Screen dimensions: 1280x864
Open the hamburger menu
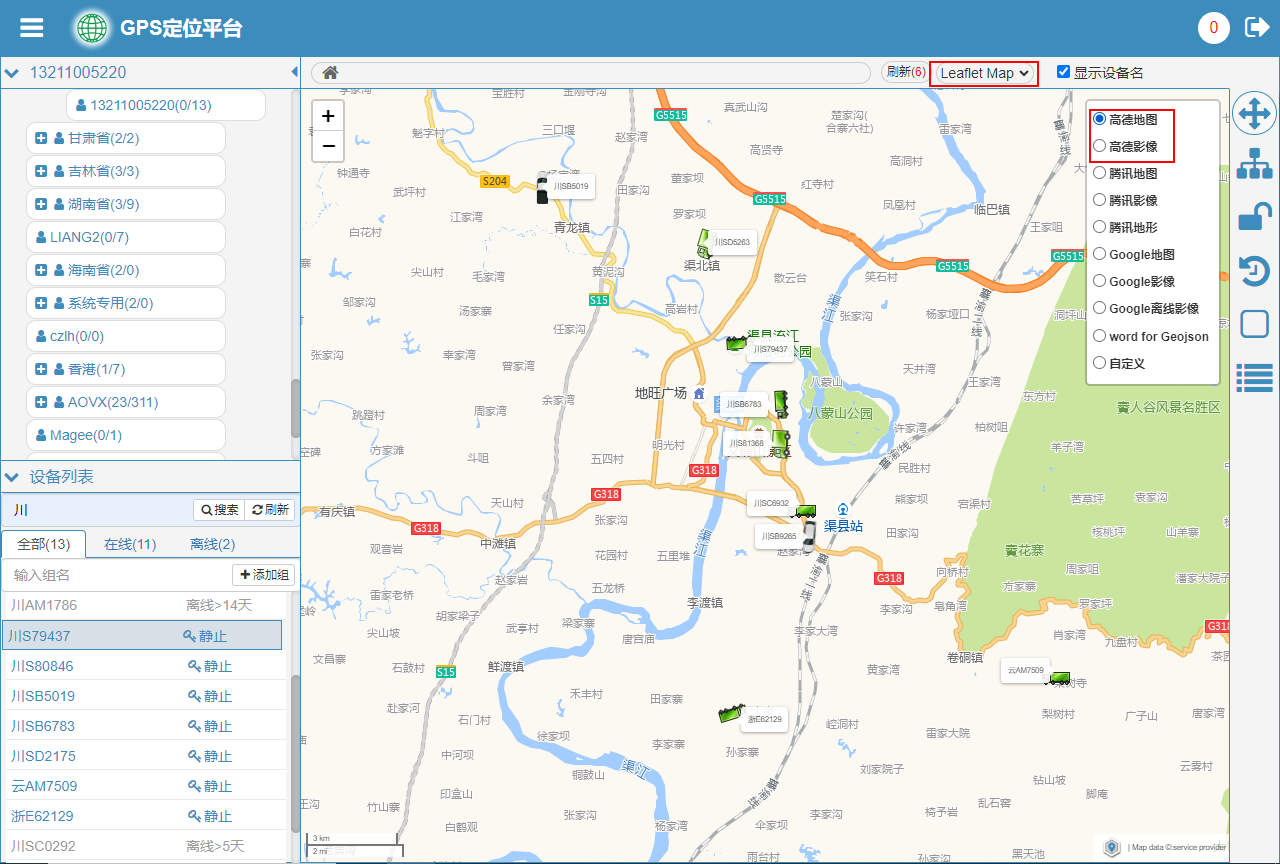[32, 28]
